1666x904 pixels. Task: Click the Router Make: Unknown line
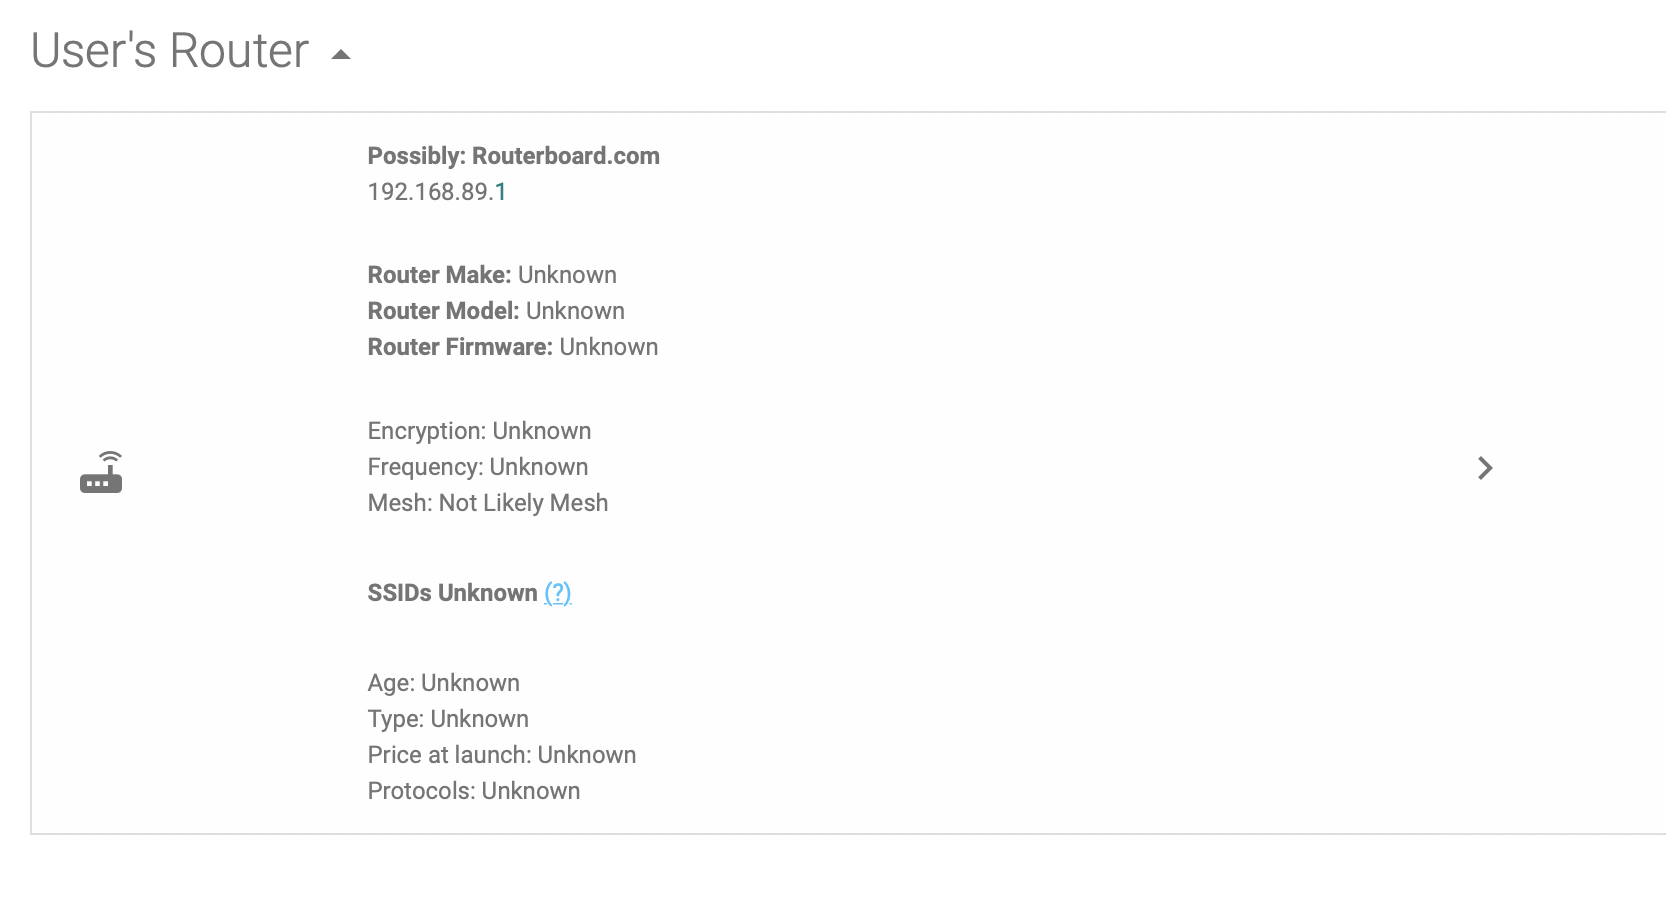pos(492,275)
